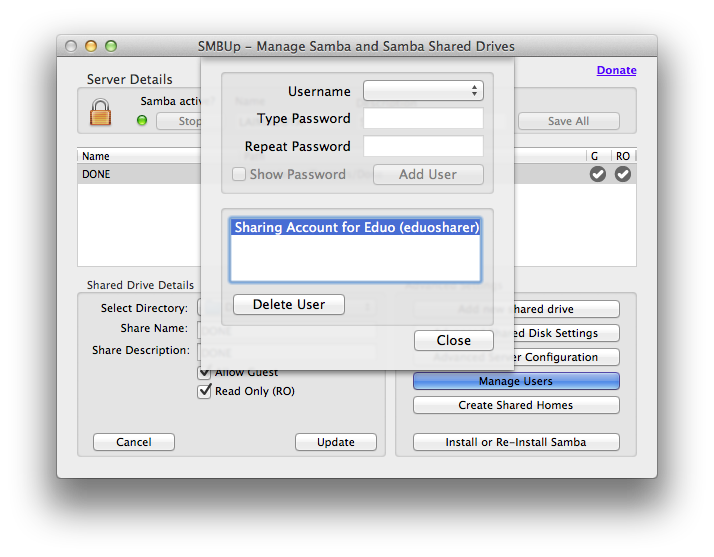Click the Update button
Viewport: 714px width, 557px height.
(x=336, y=442)
